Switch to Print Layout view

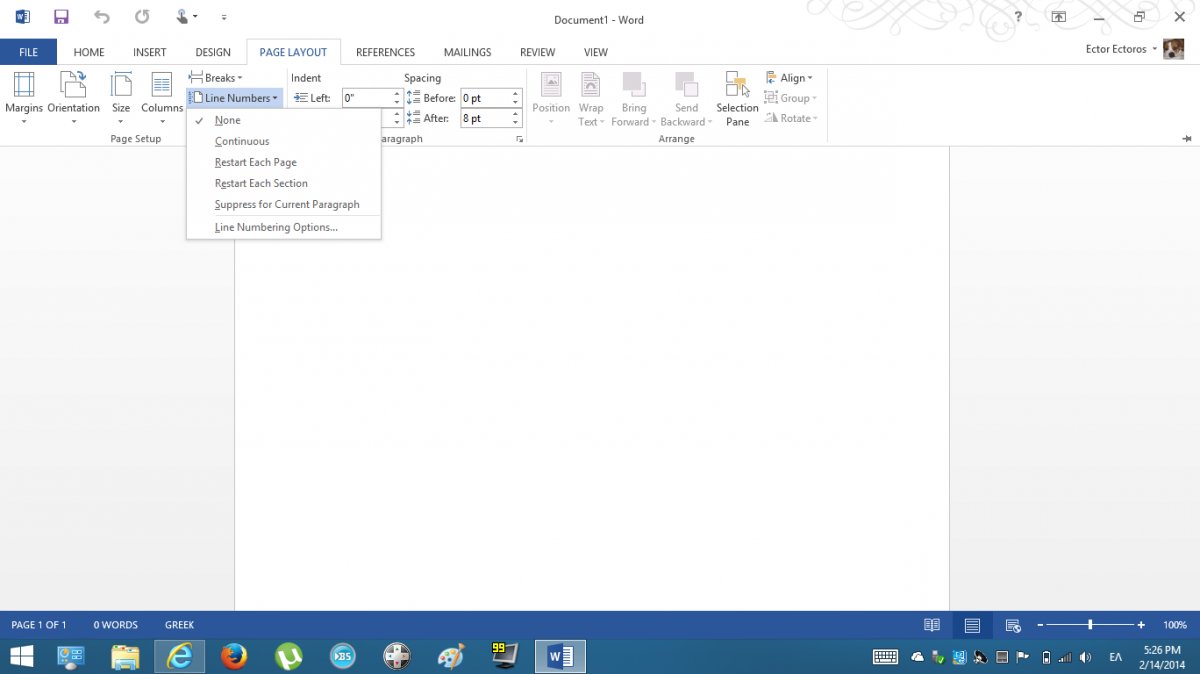972,625
